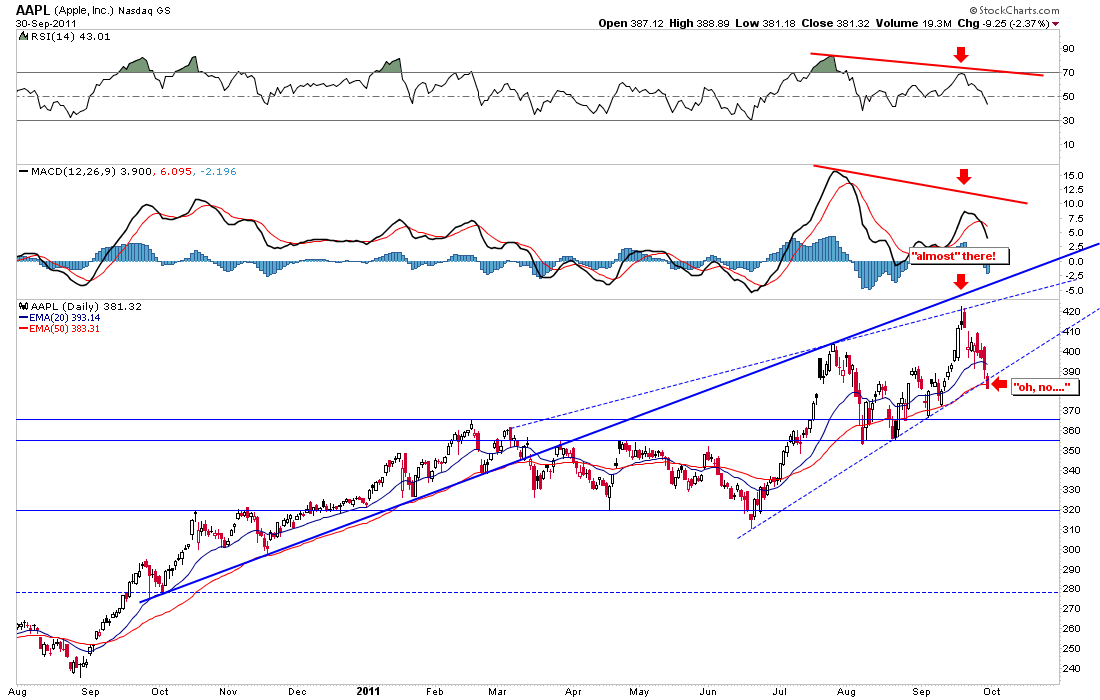1100x700 pixels.
Task: Select the Volume 19.3M value
Action: pyautogui.click(x=913, y=23)
